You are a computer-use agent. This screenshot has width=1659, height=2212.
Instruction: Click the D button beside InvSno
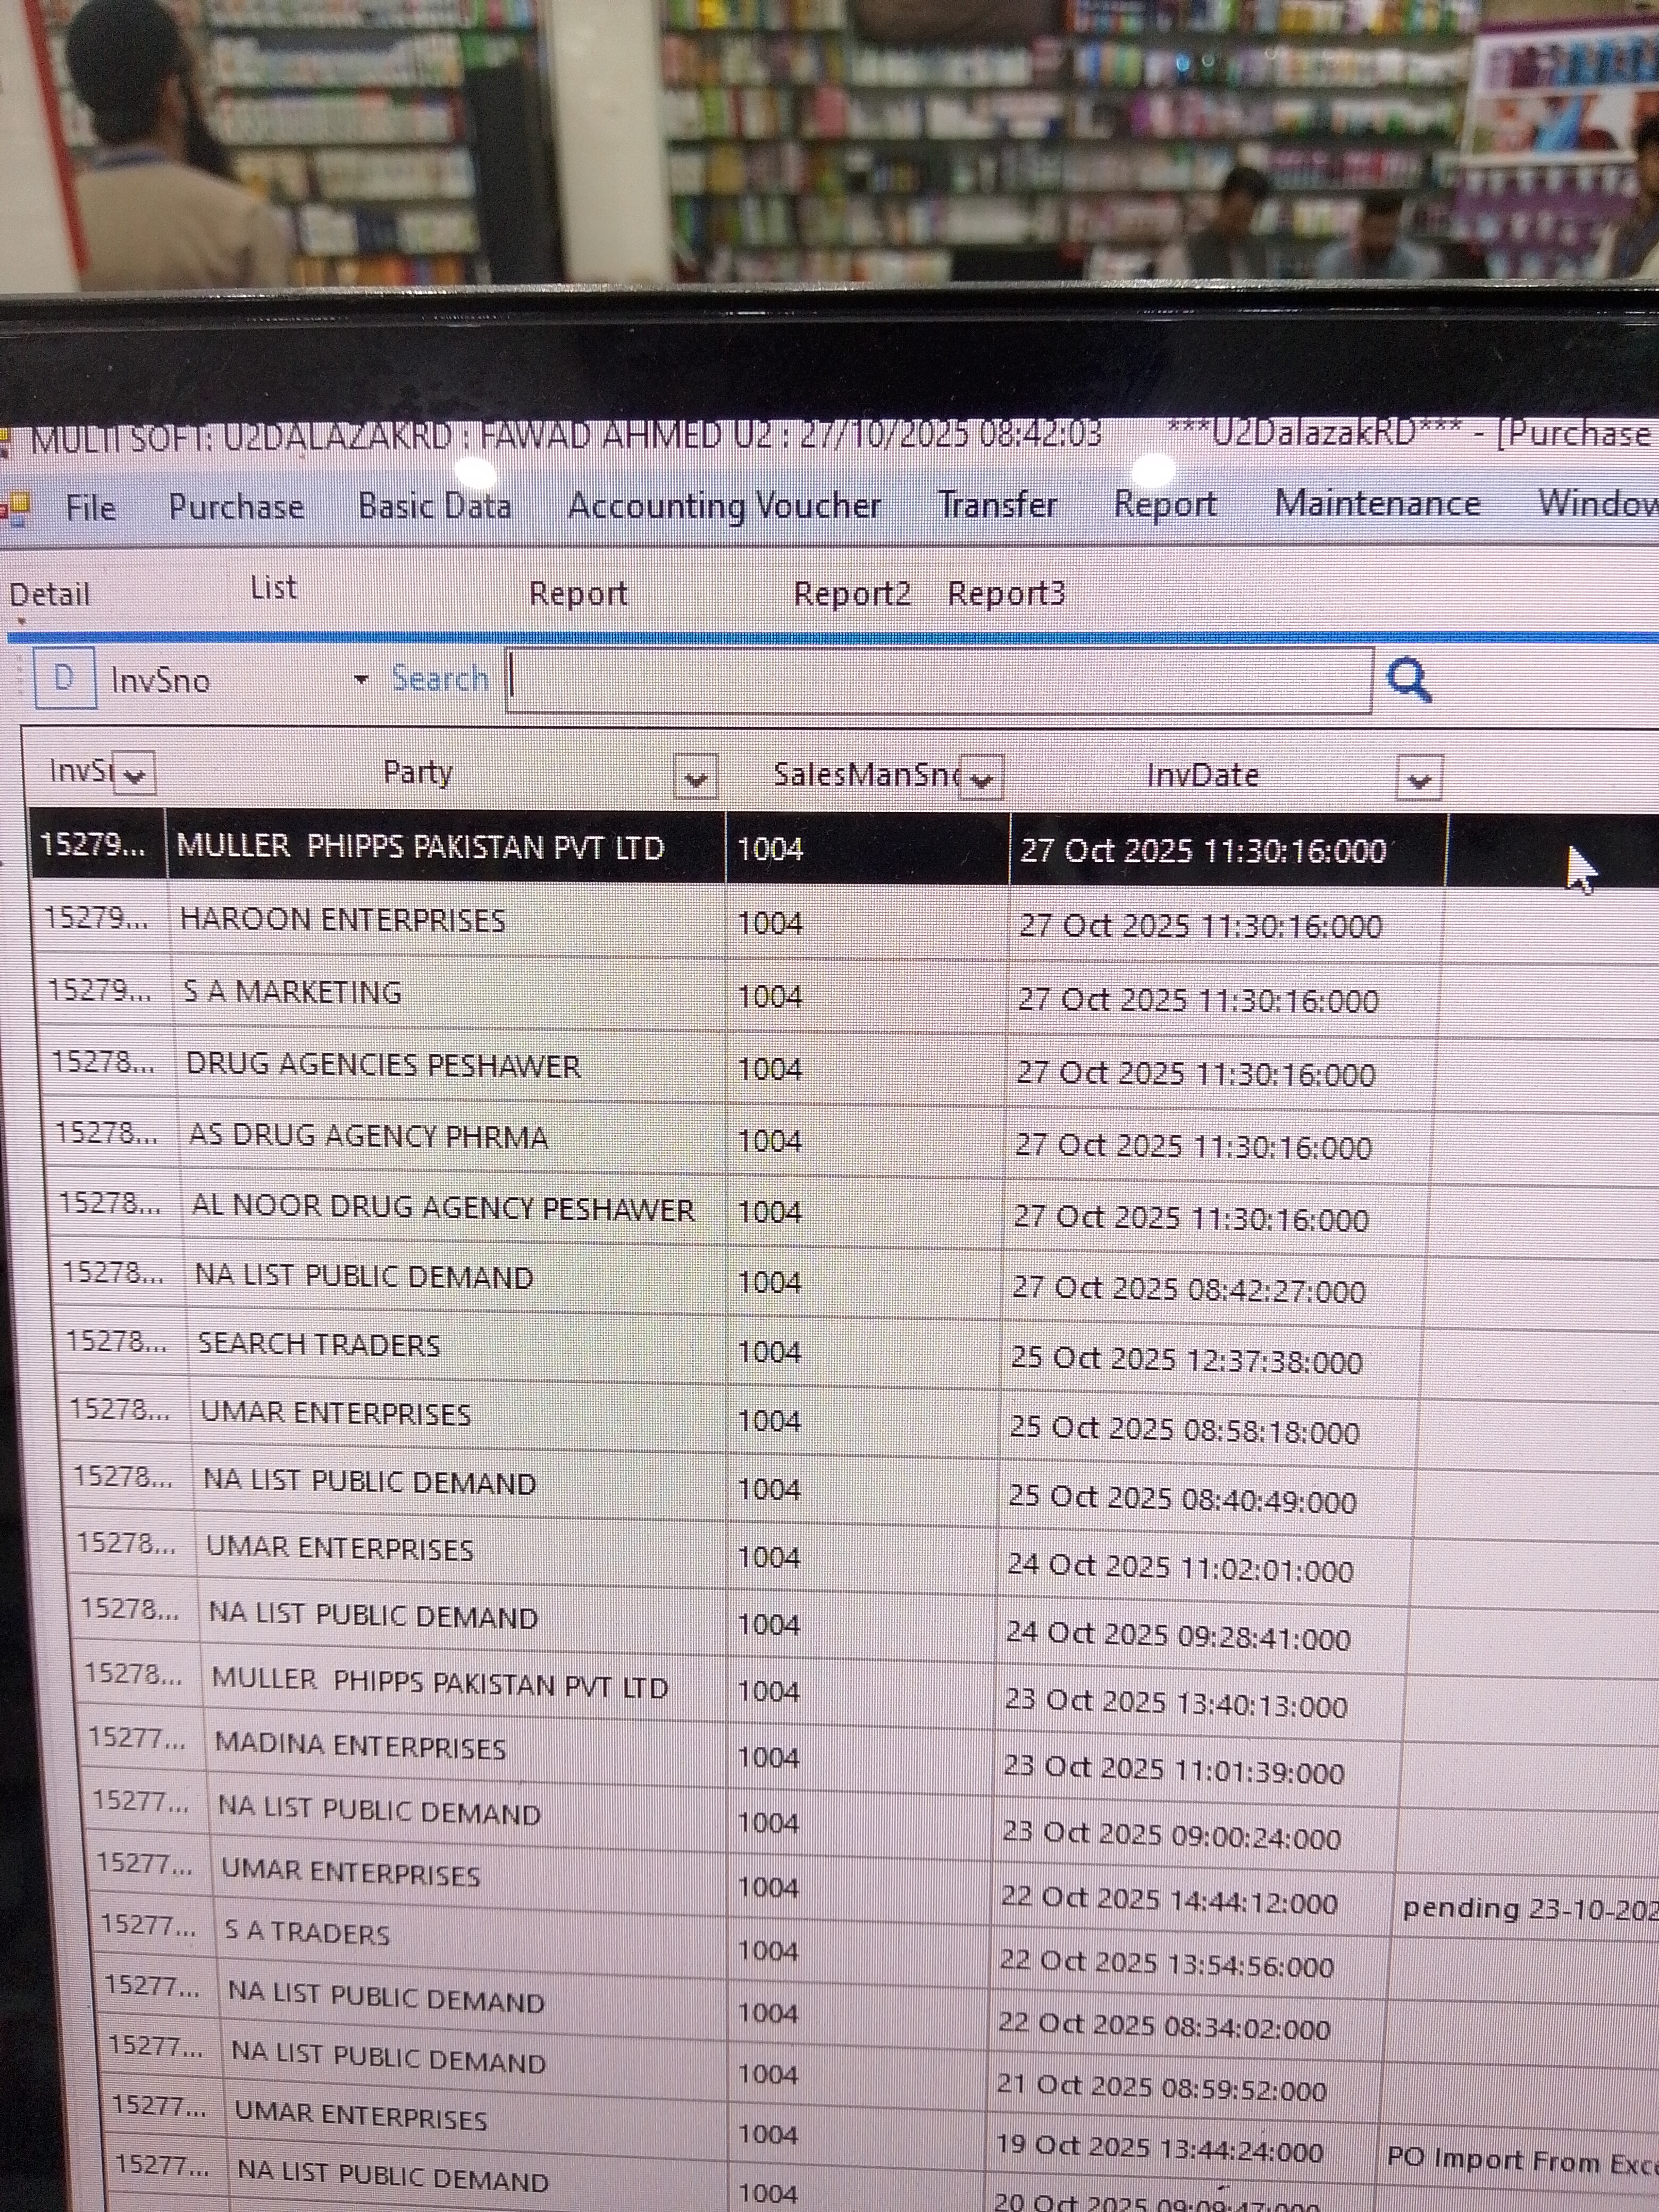pos(64,678)
